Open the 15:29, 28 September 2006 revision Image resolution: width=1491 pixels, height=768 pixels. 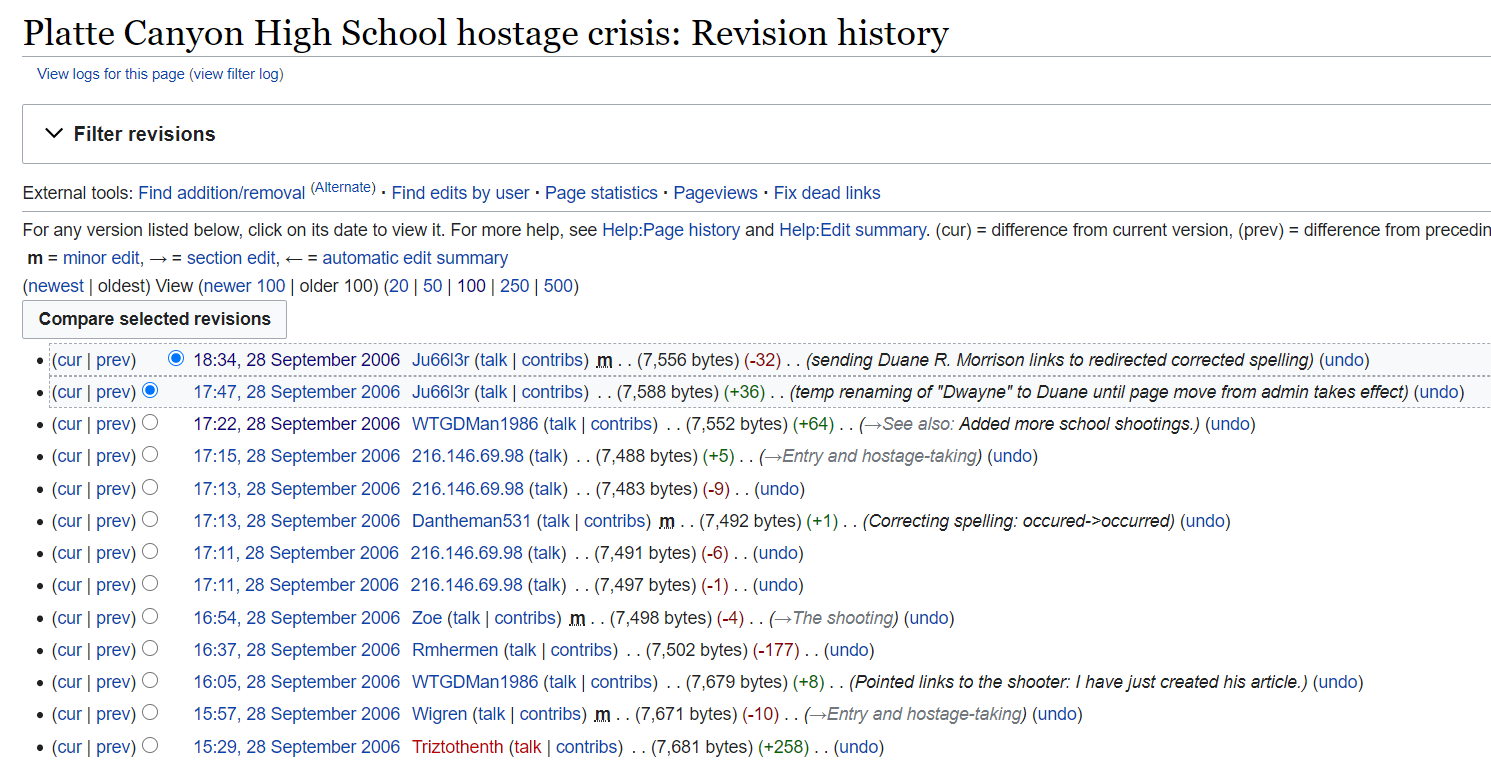(297, 747)
